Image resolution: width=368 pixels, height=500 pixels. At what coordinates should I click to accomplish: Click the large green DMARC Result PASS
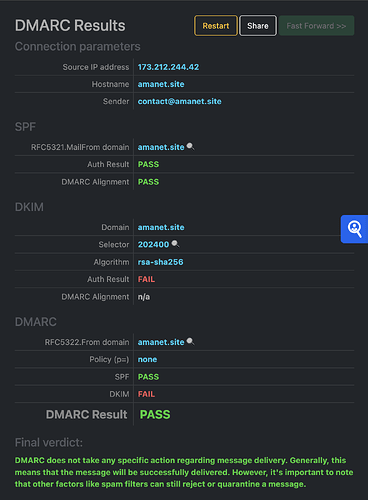(155, 414)
